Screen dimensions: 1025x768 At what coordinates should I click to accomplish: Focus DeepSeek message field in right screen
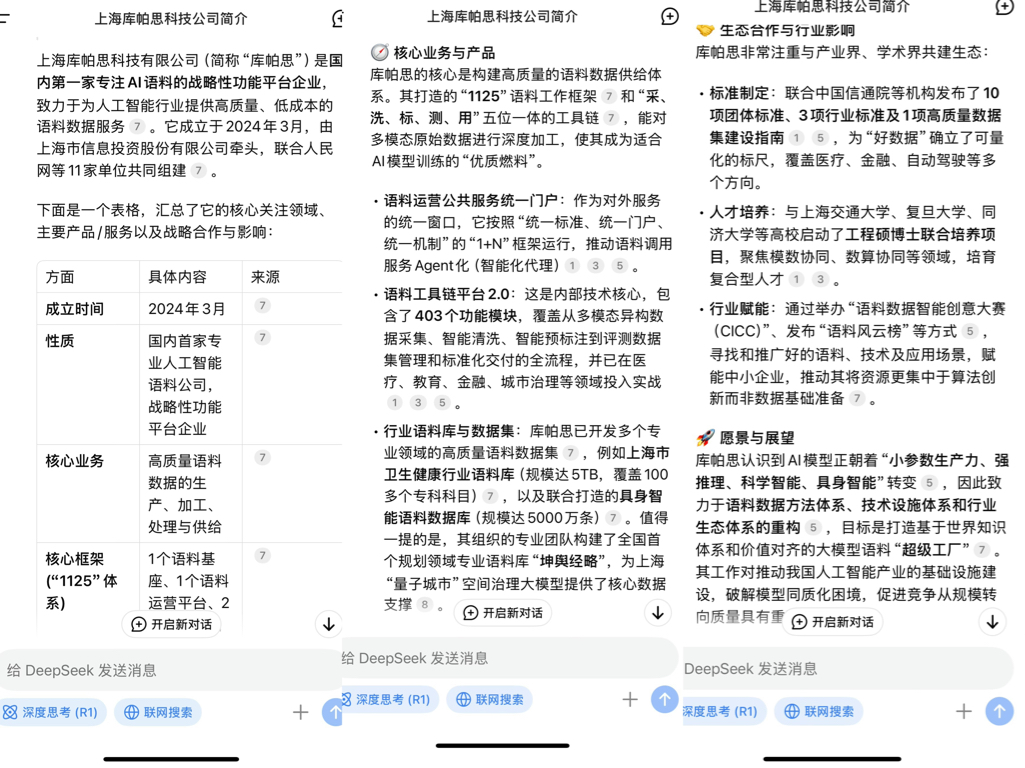(x=849, y=669)
